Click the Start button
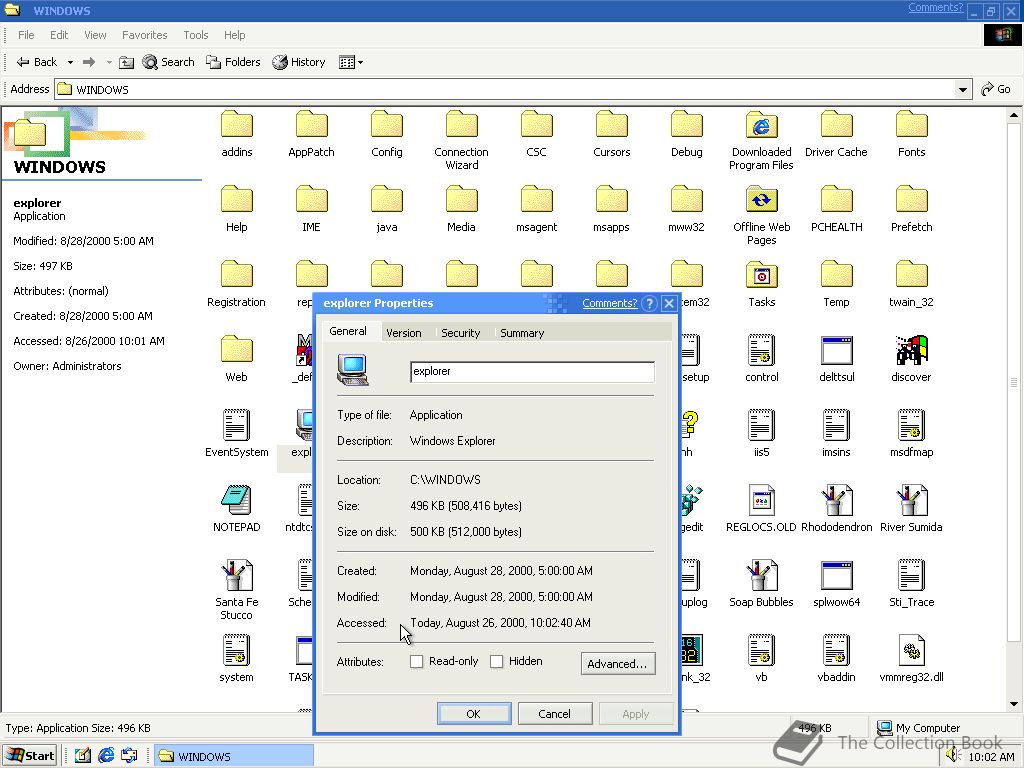Screen dimensions: 1024x768 [x=30, y=756]
